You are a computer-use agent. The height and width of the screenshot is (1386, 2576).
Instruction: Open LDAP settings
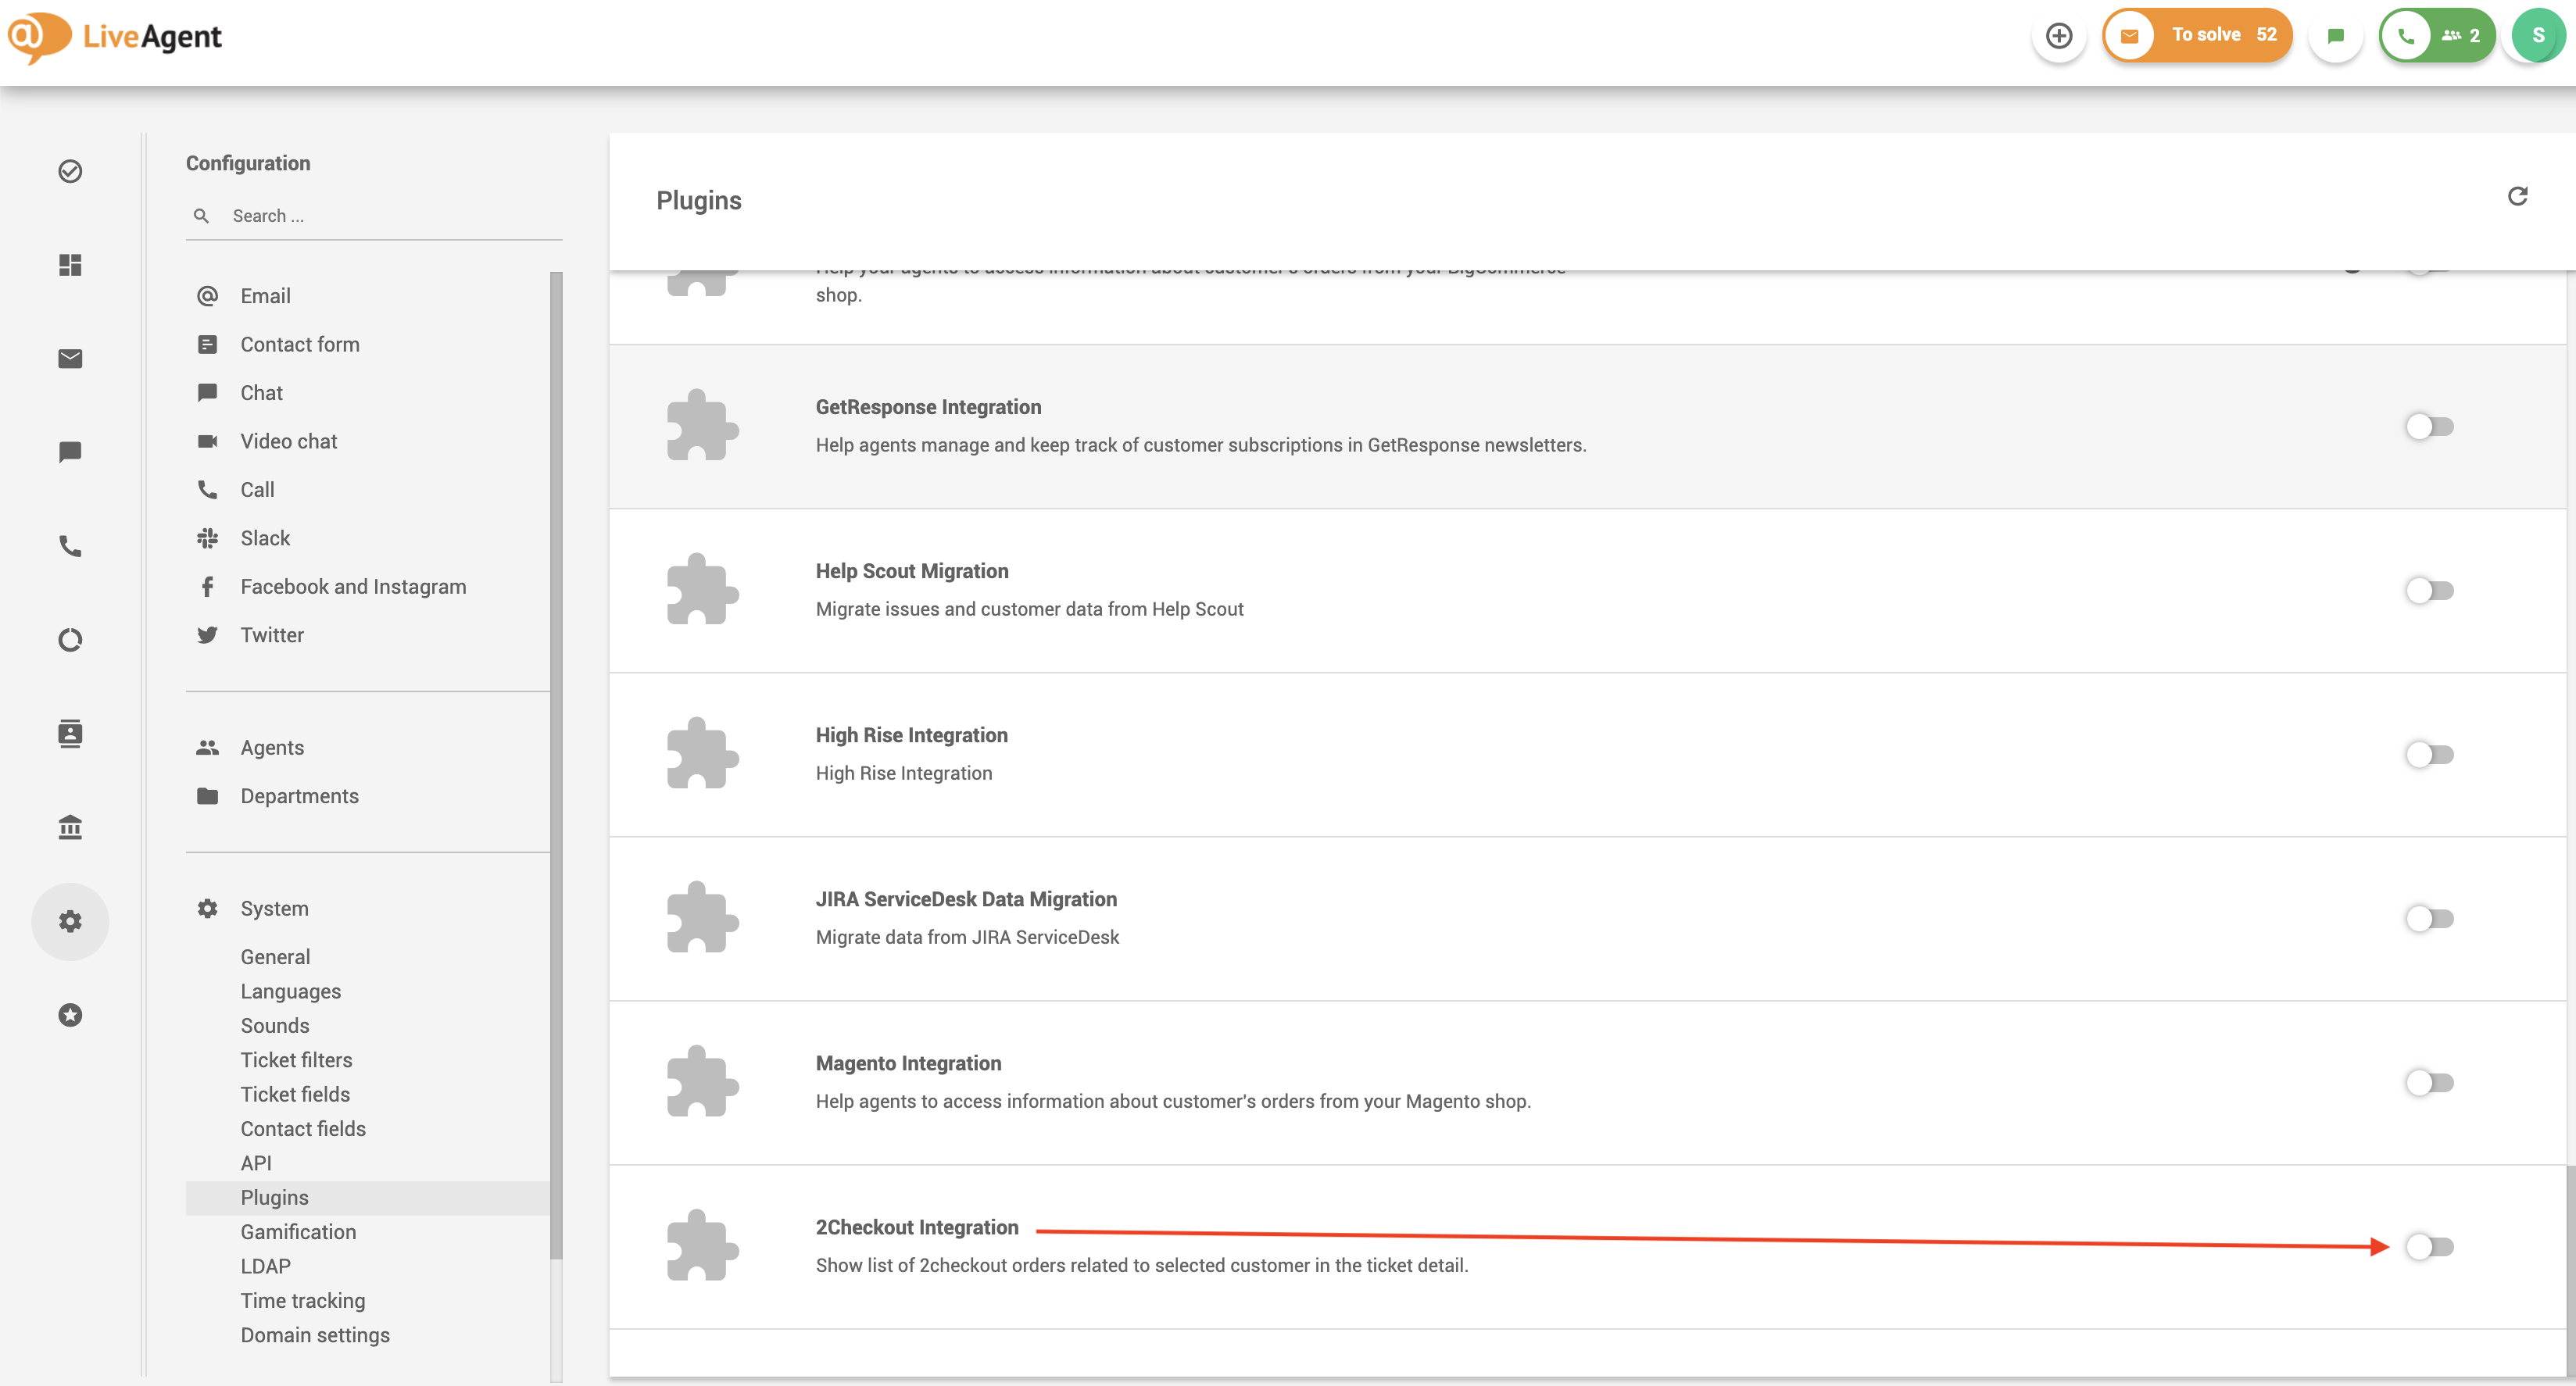(265, 1266)
